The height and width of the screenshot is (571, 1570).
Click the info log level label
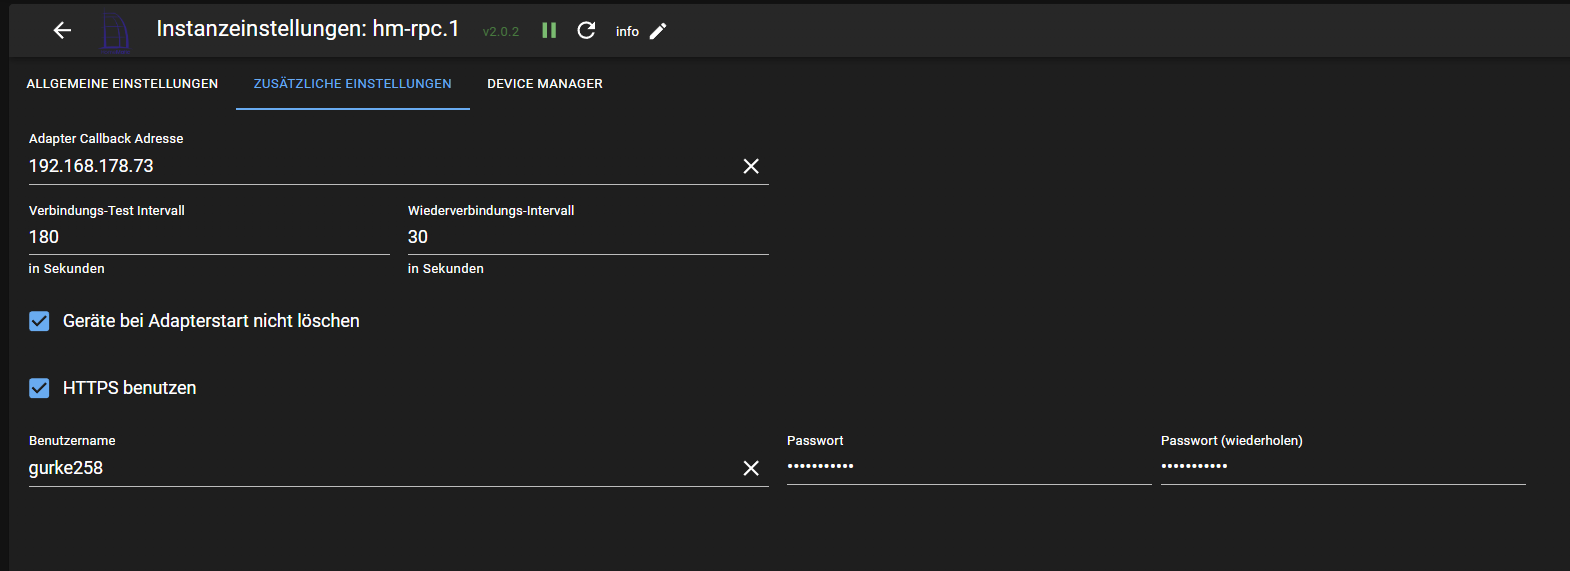click(x=627, y=32)
